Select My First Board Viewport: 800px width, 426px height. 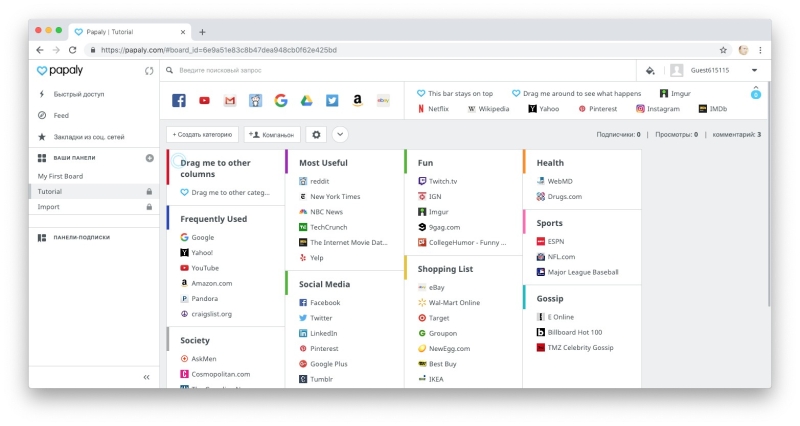coord(60,176)
